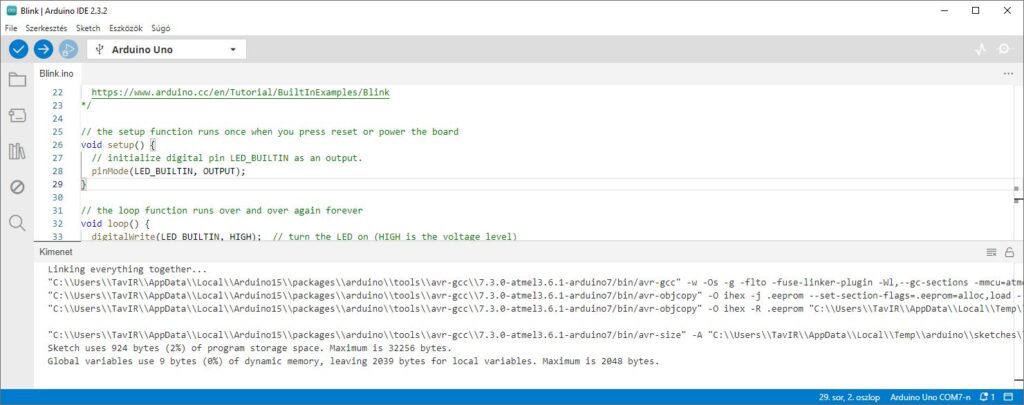Select the Blink.ino tab
This screenshot has height=405, width=1024.
point(56,74)
